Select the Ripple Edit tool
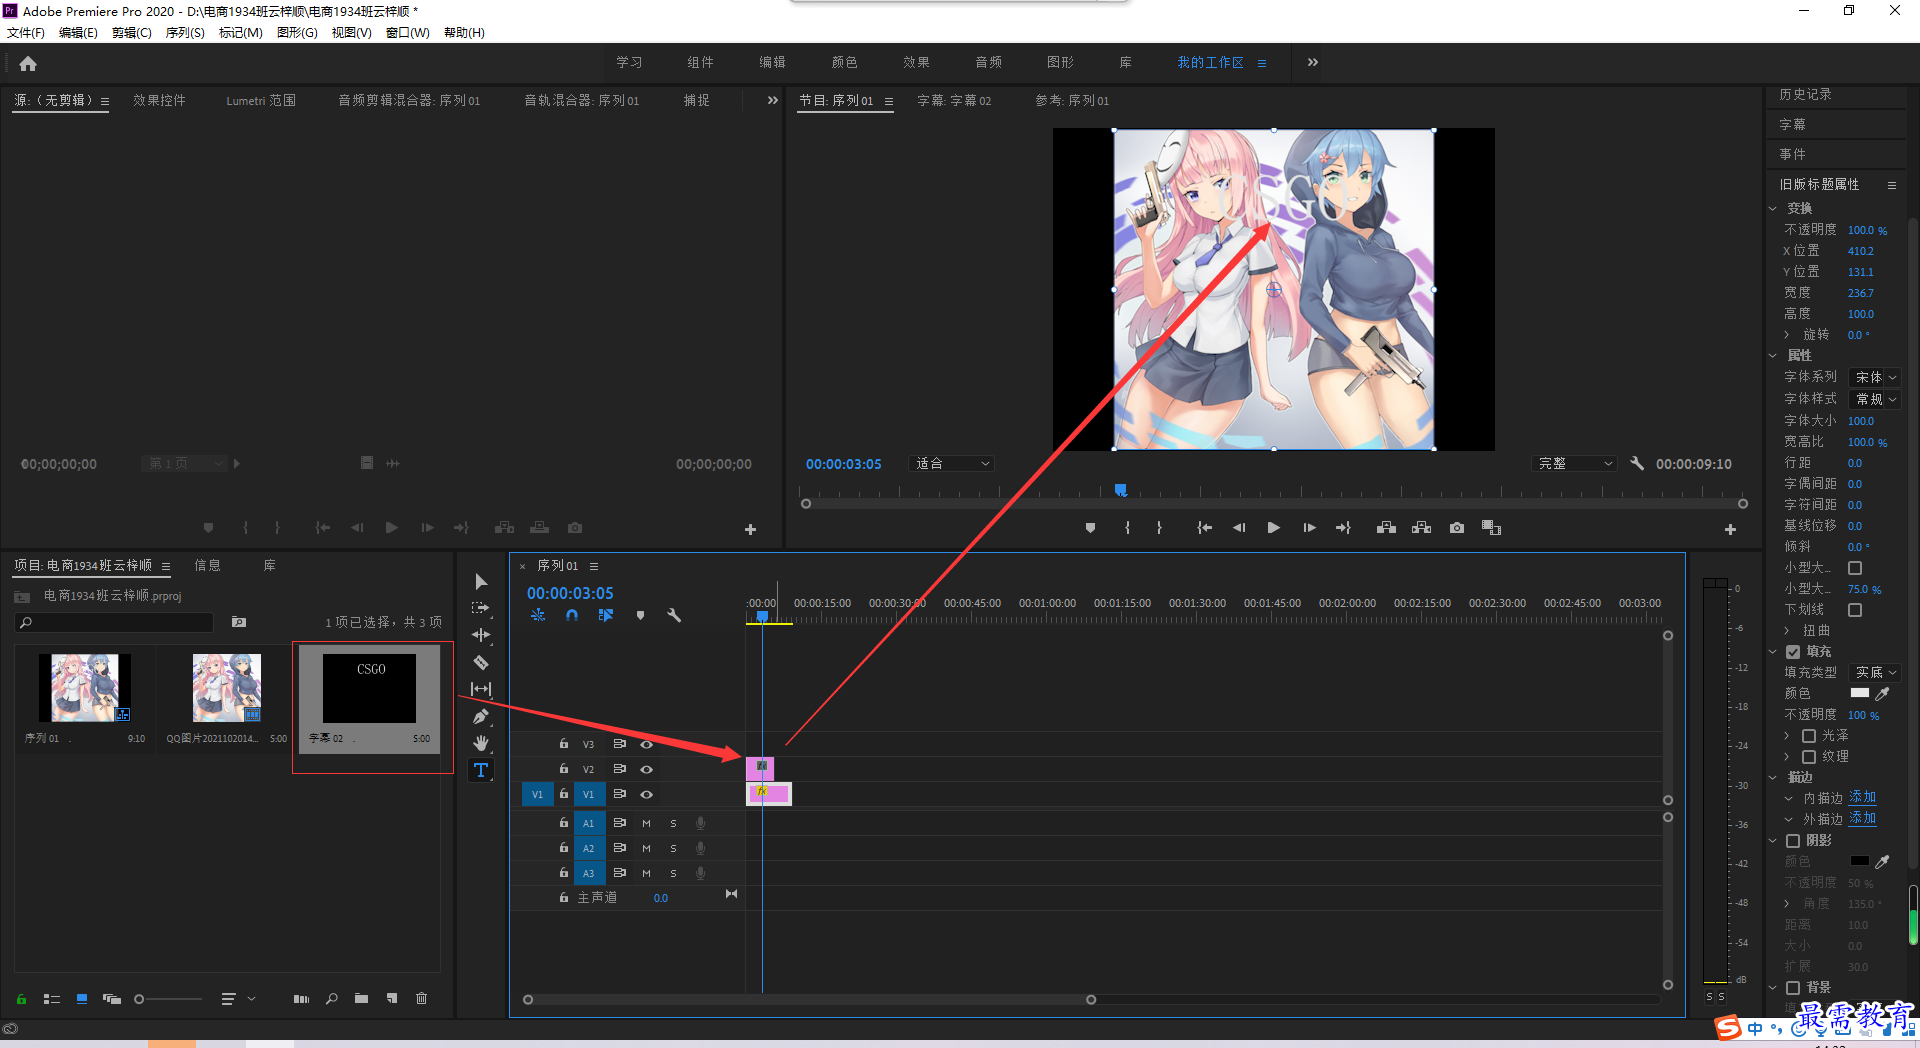 tap(481, 635)
